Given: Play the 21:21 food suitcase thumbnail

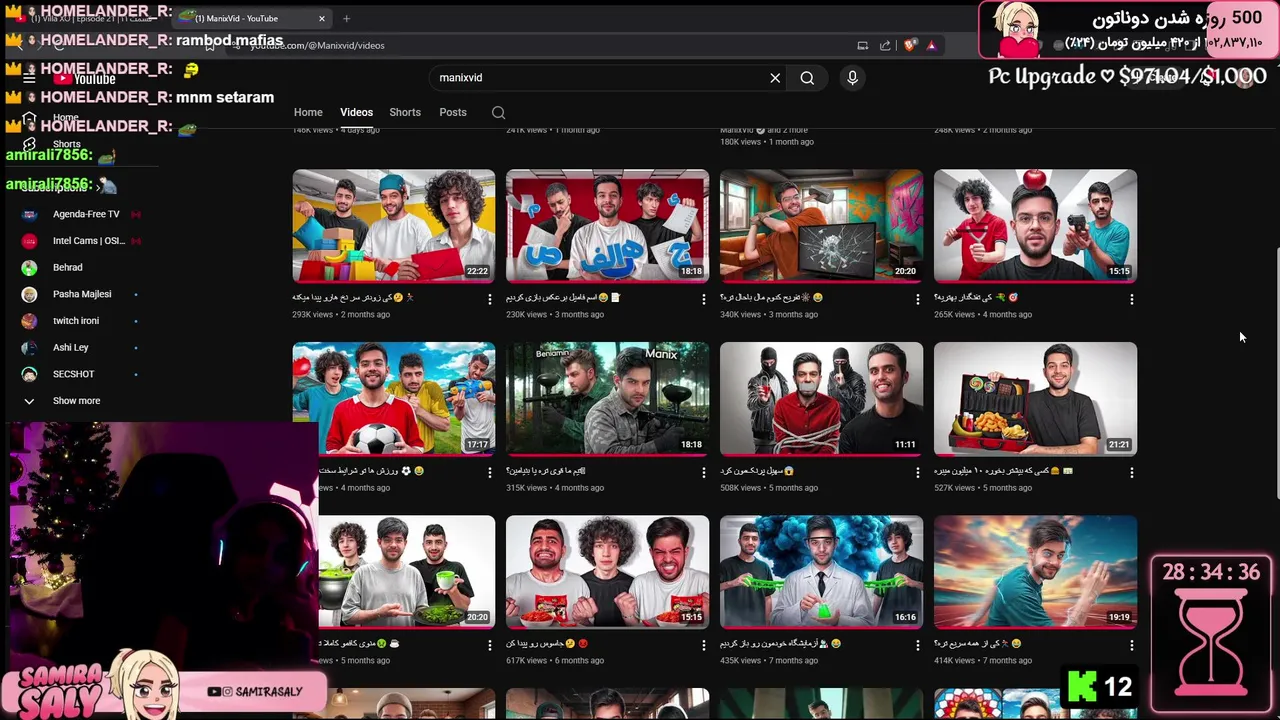Looking at the screenshot, I should coord(1035,399).
